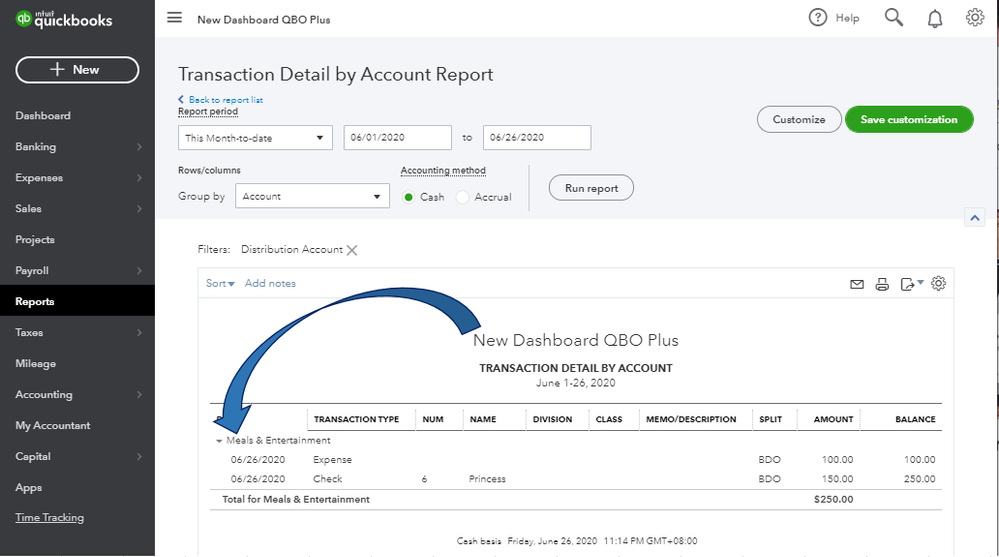999x557 pixels.
Task: Open Expenses in the sidebar
Action: point(39,178)
